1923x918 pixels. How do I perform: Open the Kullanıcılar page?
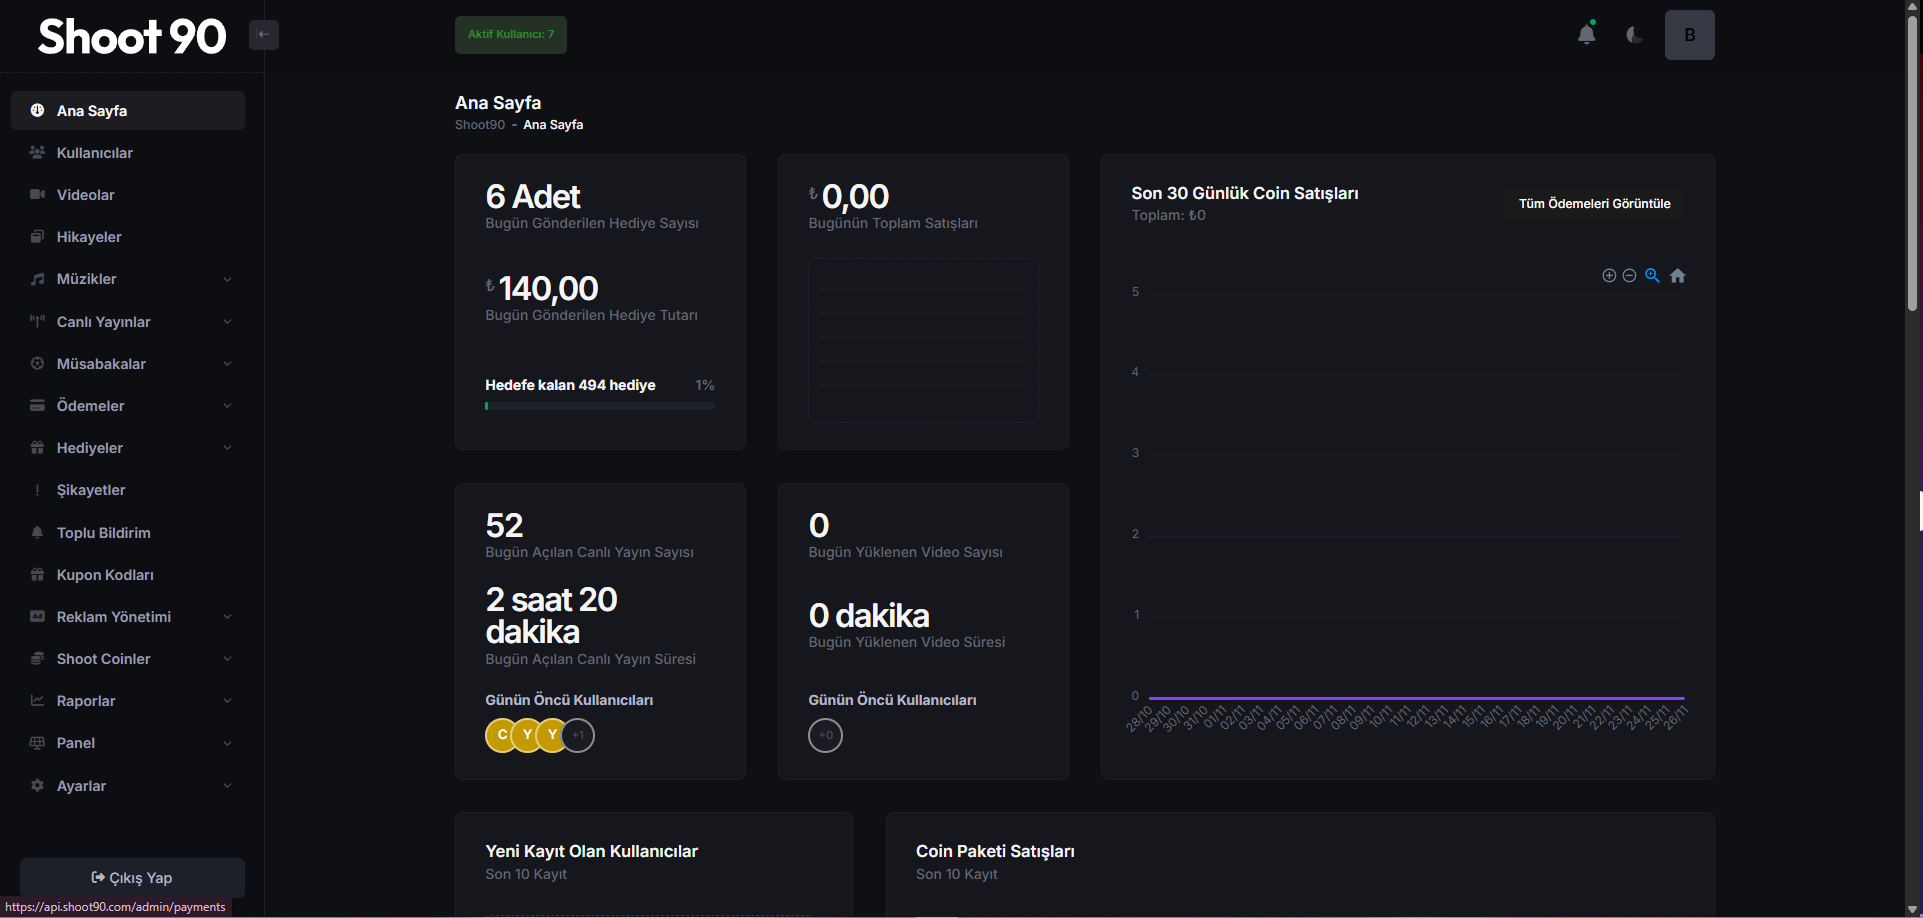click(x=95, y=153)
